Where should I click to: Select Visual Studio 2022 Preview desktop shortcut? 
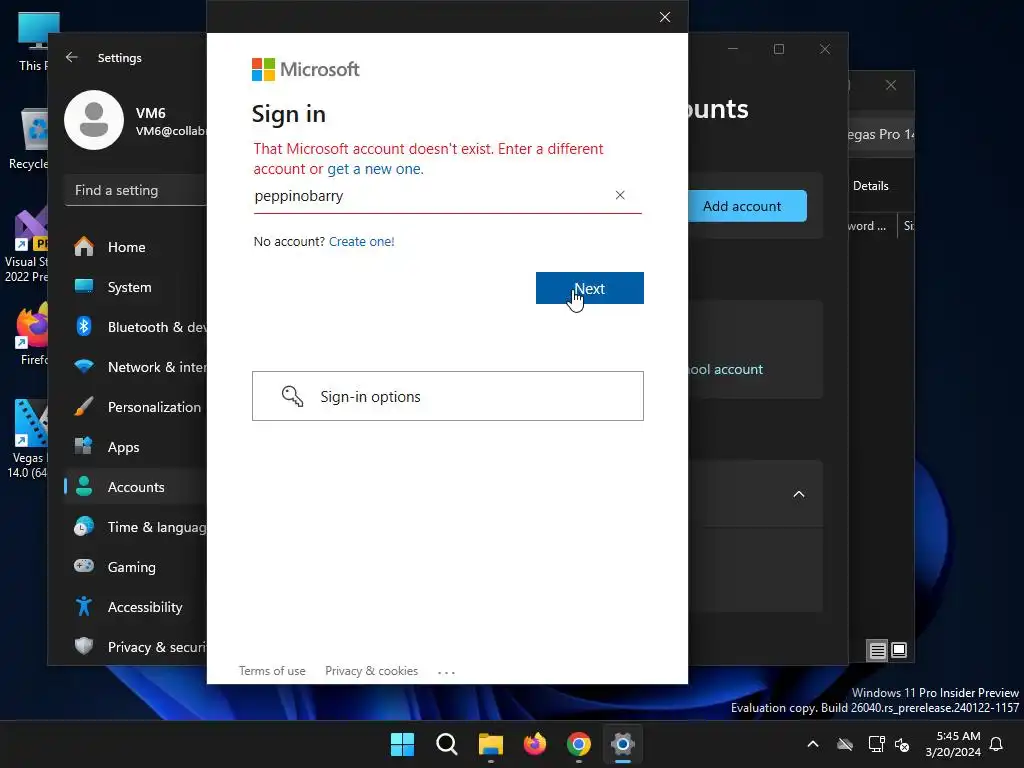(27, 244)
